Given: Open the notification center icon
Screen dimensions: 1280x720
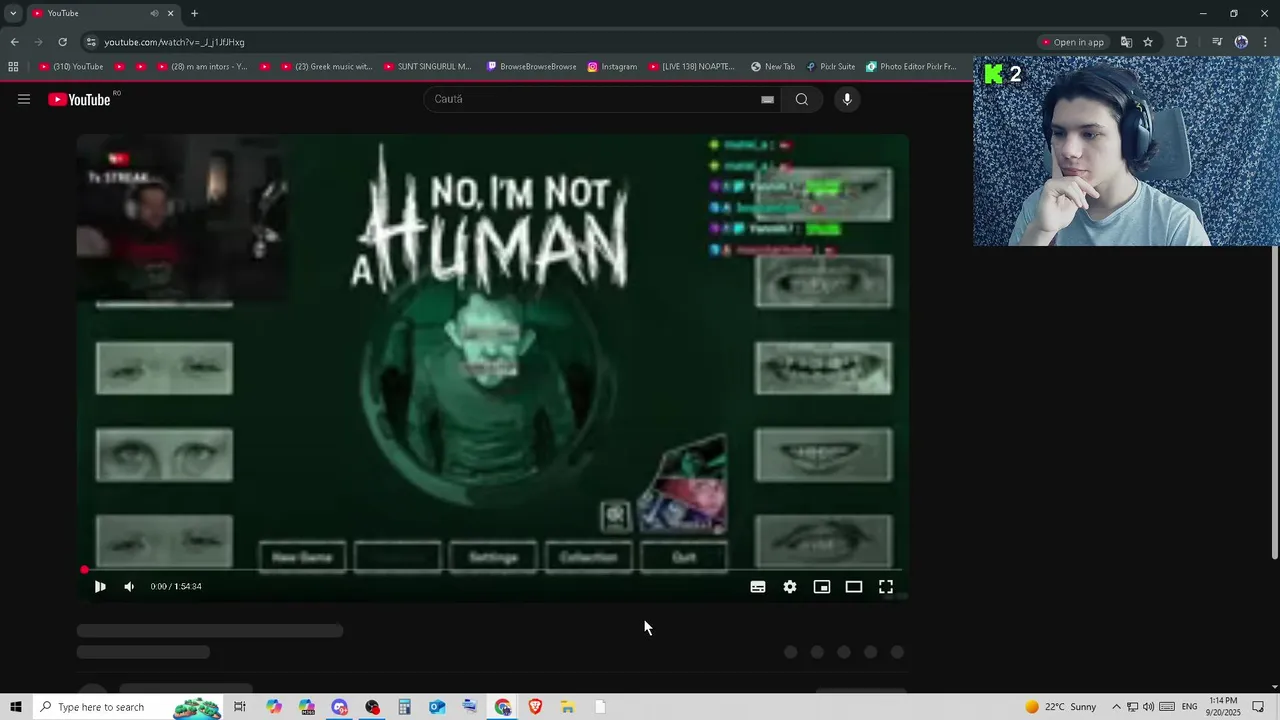Looking at the screenshot, I should (x=1258, y=707).
